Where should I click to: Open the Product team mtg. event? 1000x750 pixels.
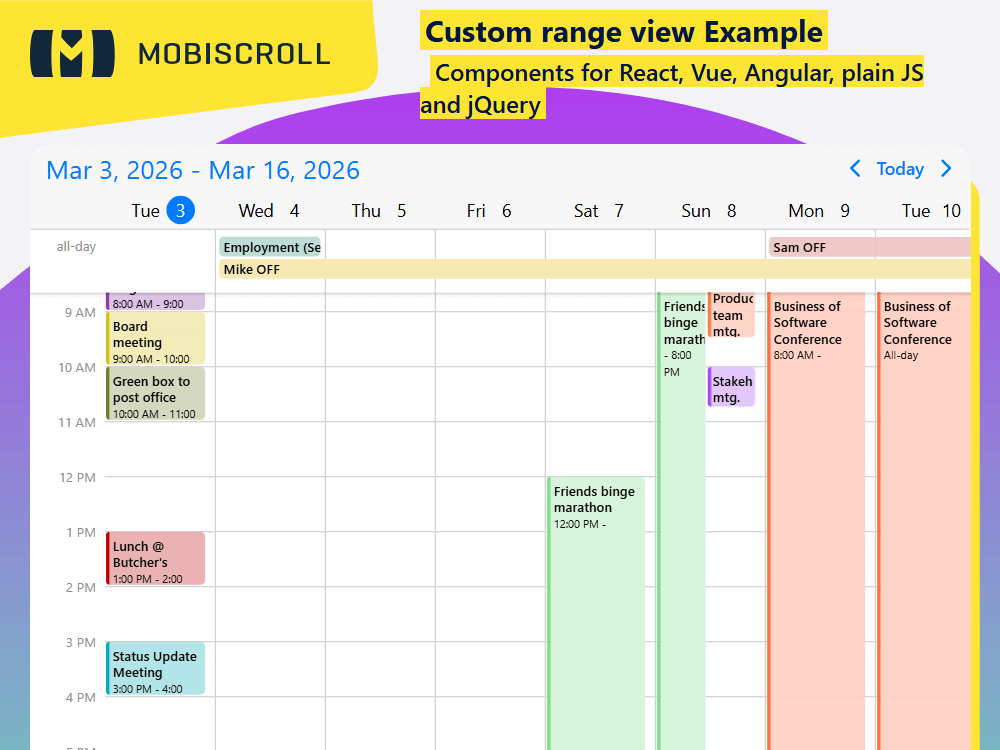point(731,315)
